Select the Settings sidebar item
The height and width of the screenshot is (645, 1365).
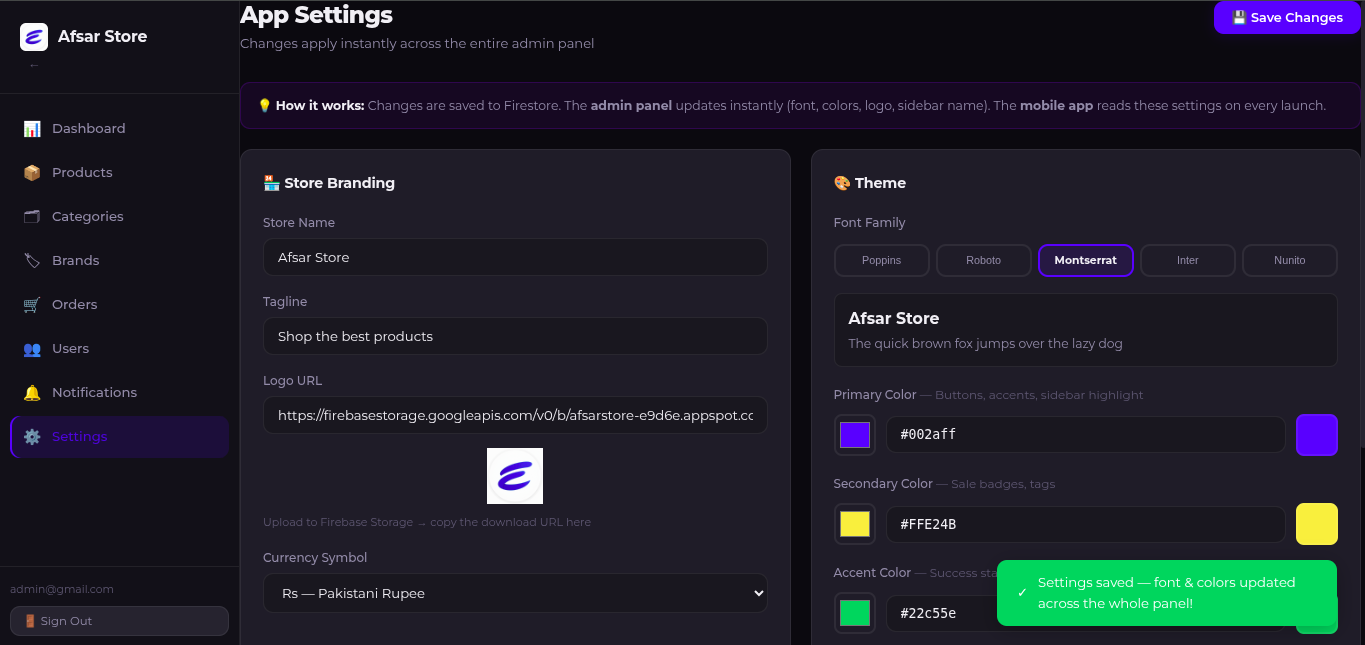coord(120,437)
